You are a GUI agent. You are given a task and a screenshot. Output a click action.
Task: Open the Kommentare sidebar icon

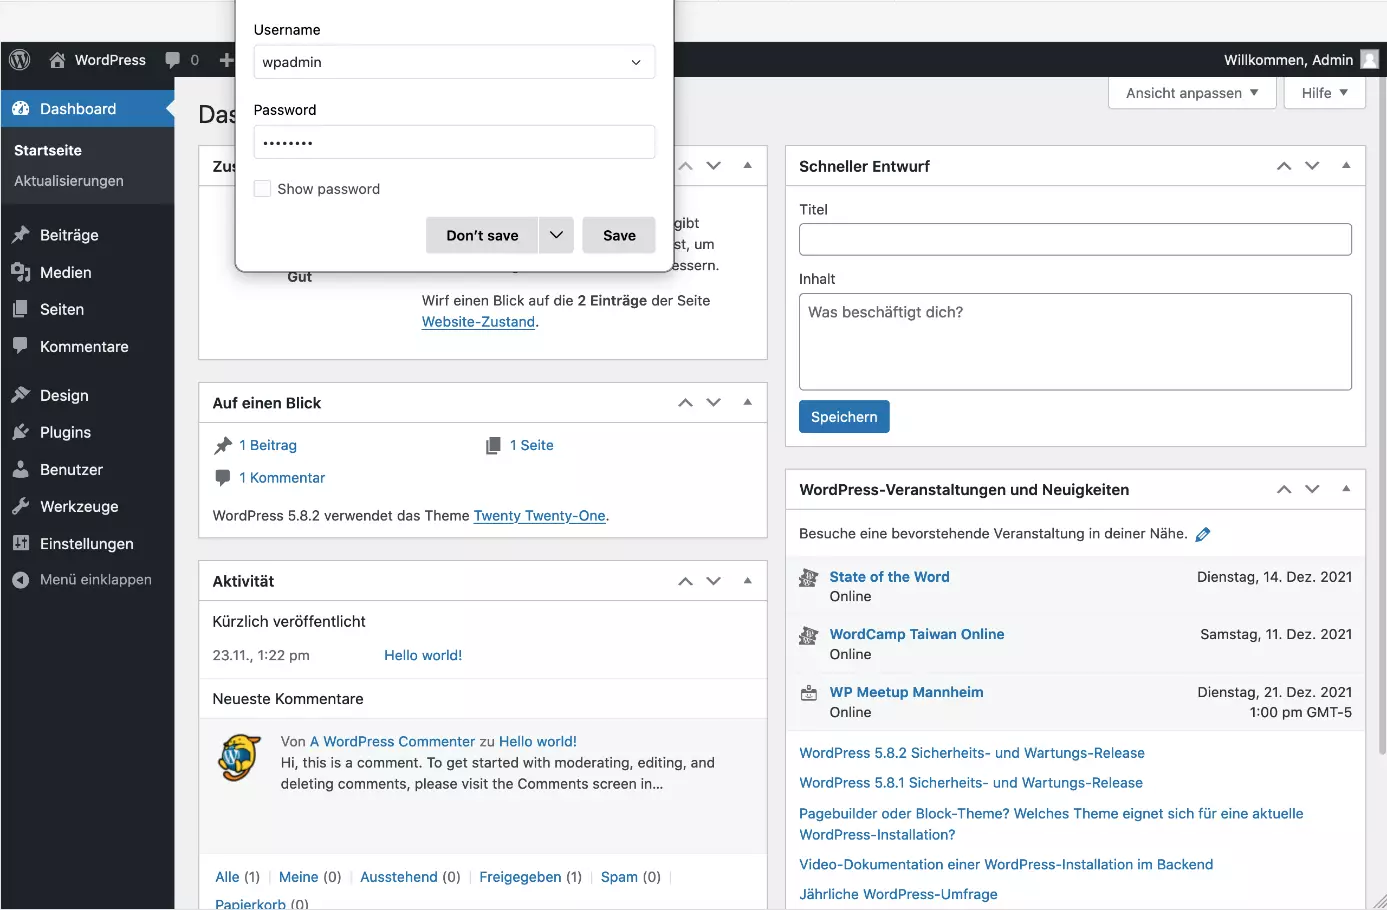pyautogui.click(x=21, y=346)
